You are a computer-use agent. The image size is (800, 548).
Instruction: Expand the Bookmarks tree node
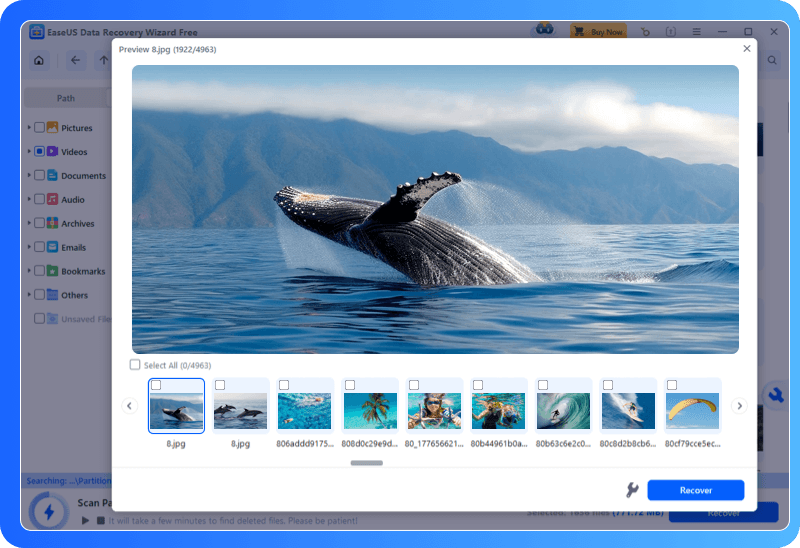click(29, 270)
